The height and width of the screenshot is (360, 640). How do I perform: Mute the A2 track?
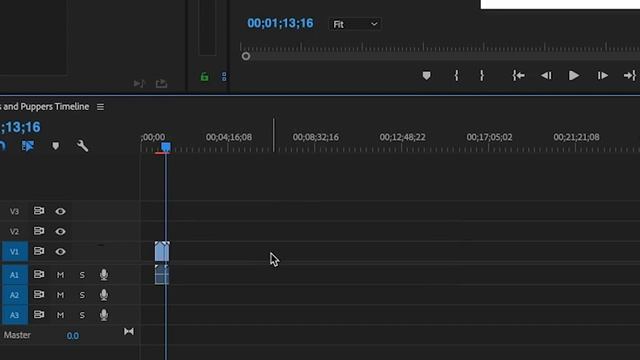60,295
